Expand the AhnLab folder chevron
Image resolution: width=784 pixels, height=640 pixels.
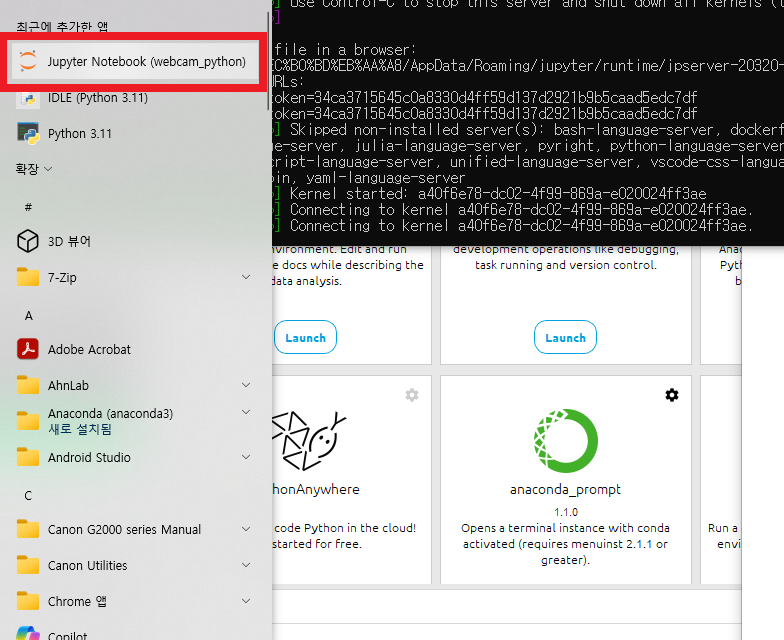pyautogui.click(x=246, y=385)
